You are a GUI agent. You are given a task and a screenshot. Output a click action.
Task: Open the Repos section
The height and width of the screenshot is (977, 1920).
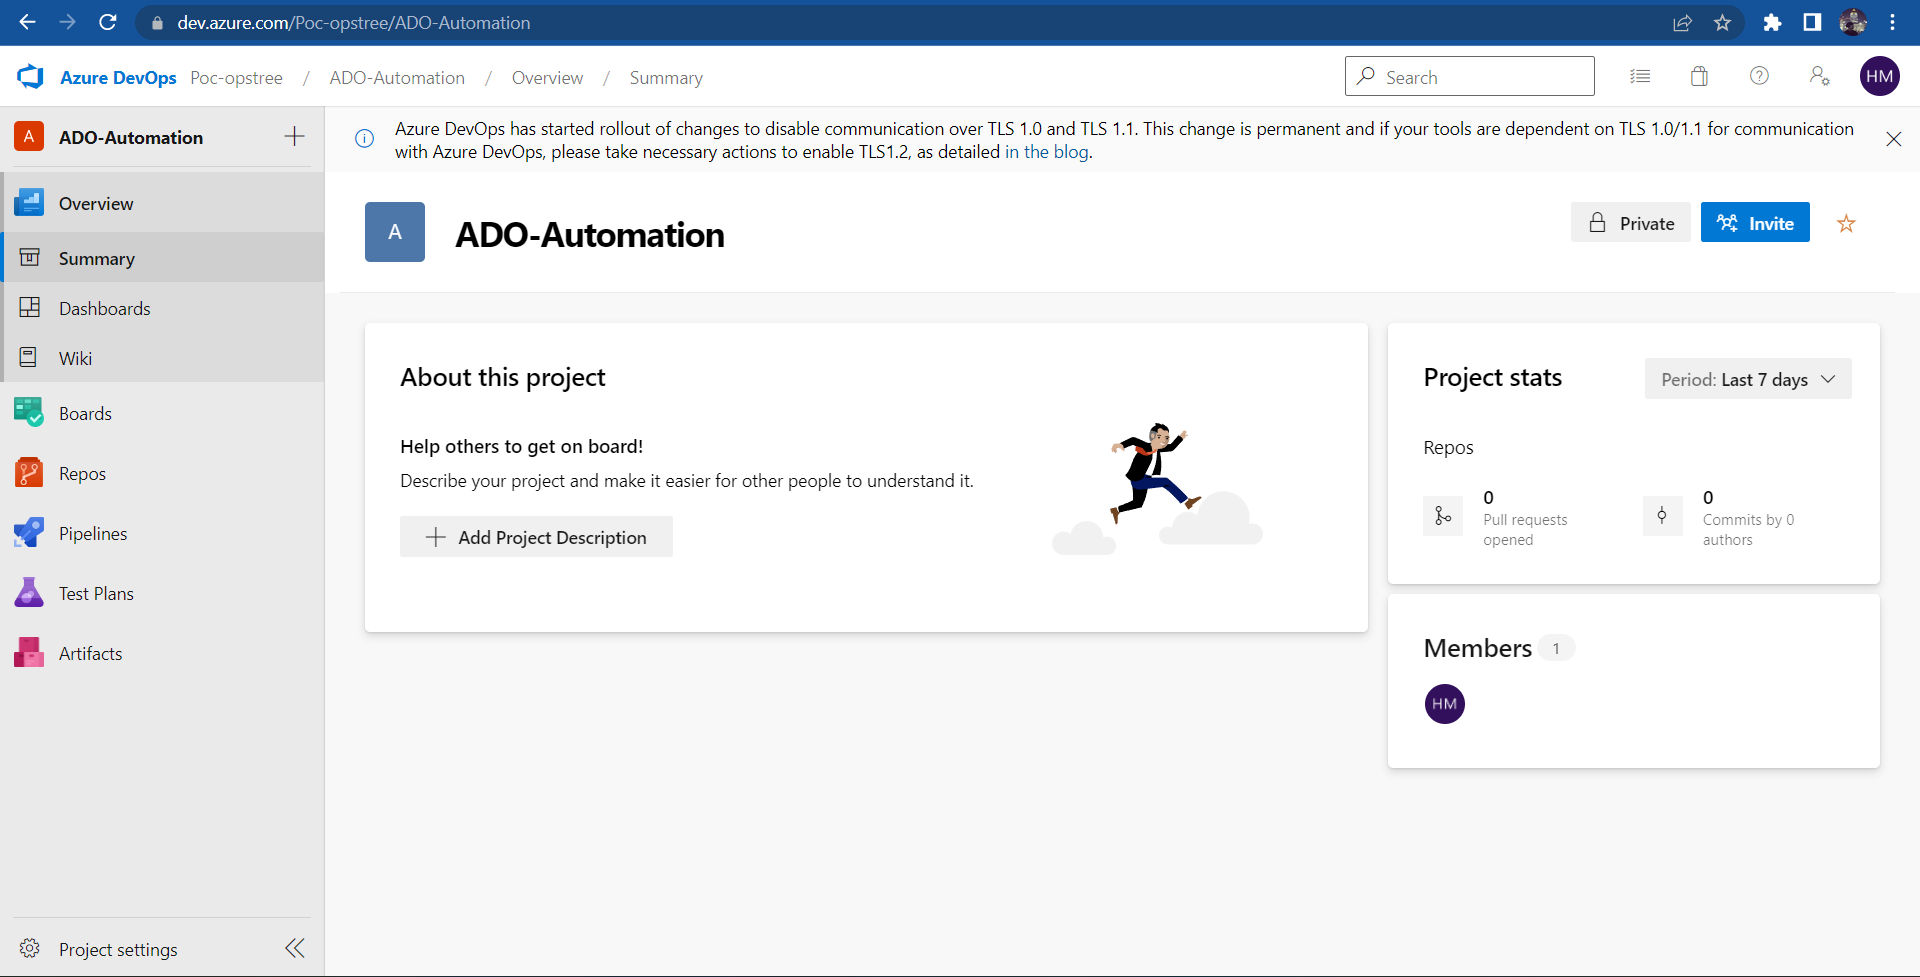point(83,473)
